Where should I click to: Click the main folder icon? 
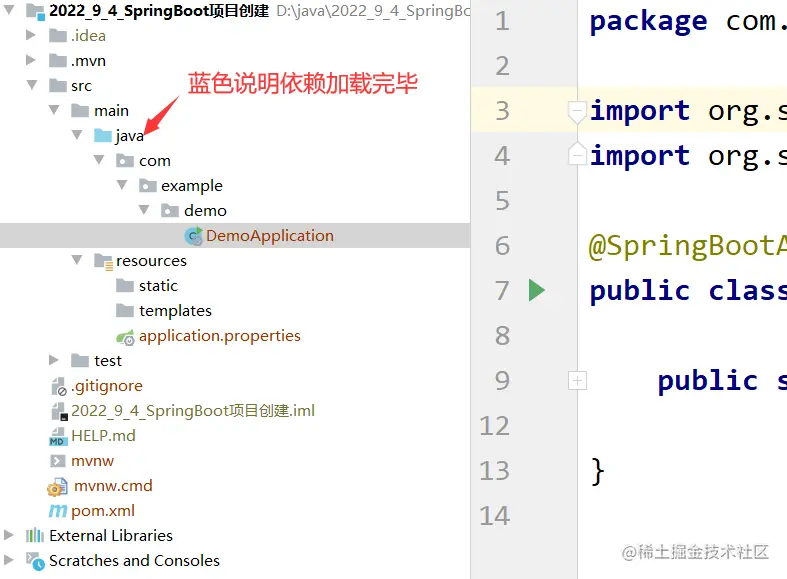pyautogui.click(x=80, y=110)
